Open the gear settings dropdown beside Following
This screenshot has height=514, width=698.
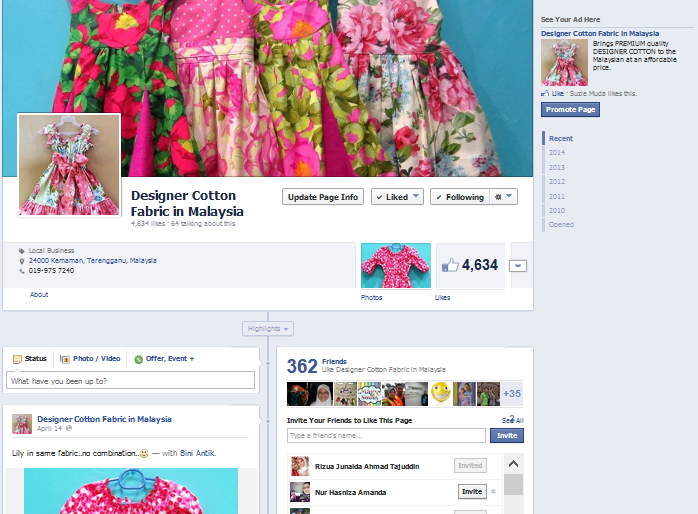503,197
